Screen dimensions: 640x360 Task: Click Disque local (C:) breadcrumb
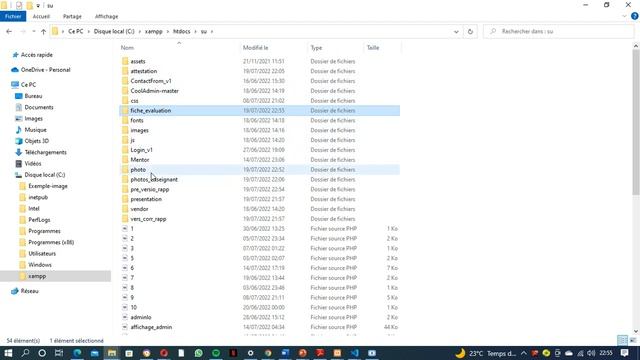click(114, 31)
